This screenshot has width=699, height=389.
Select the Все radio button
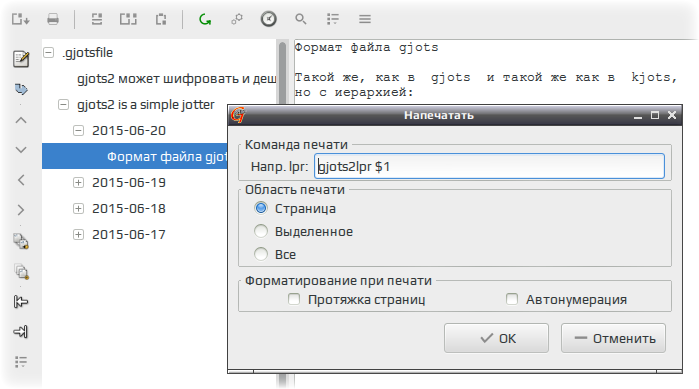point(261,254)
